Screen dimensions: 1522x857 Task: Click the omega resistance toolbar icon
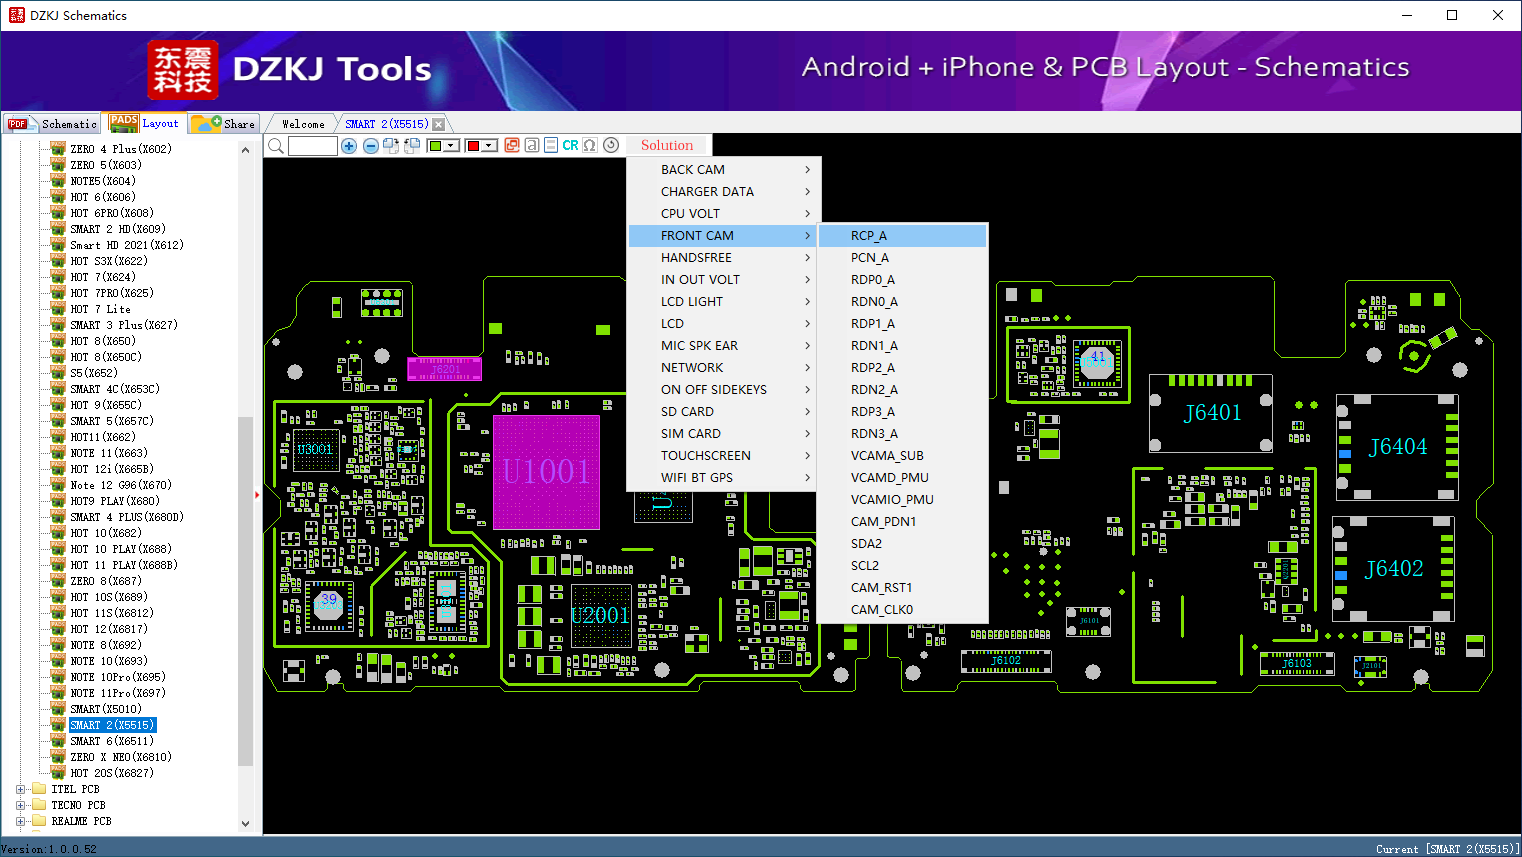pyautogui.click(x=590, y=145)
